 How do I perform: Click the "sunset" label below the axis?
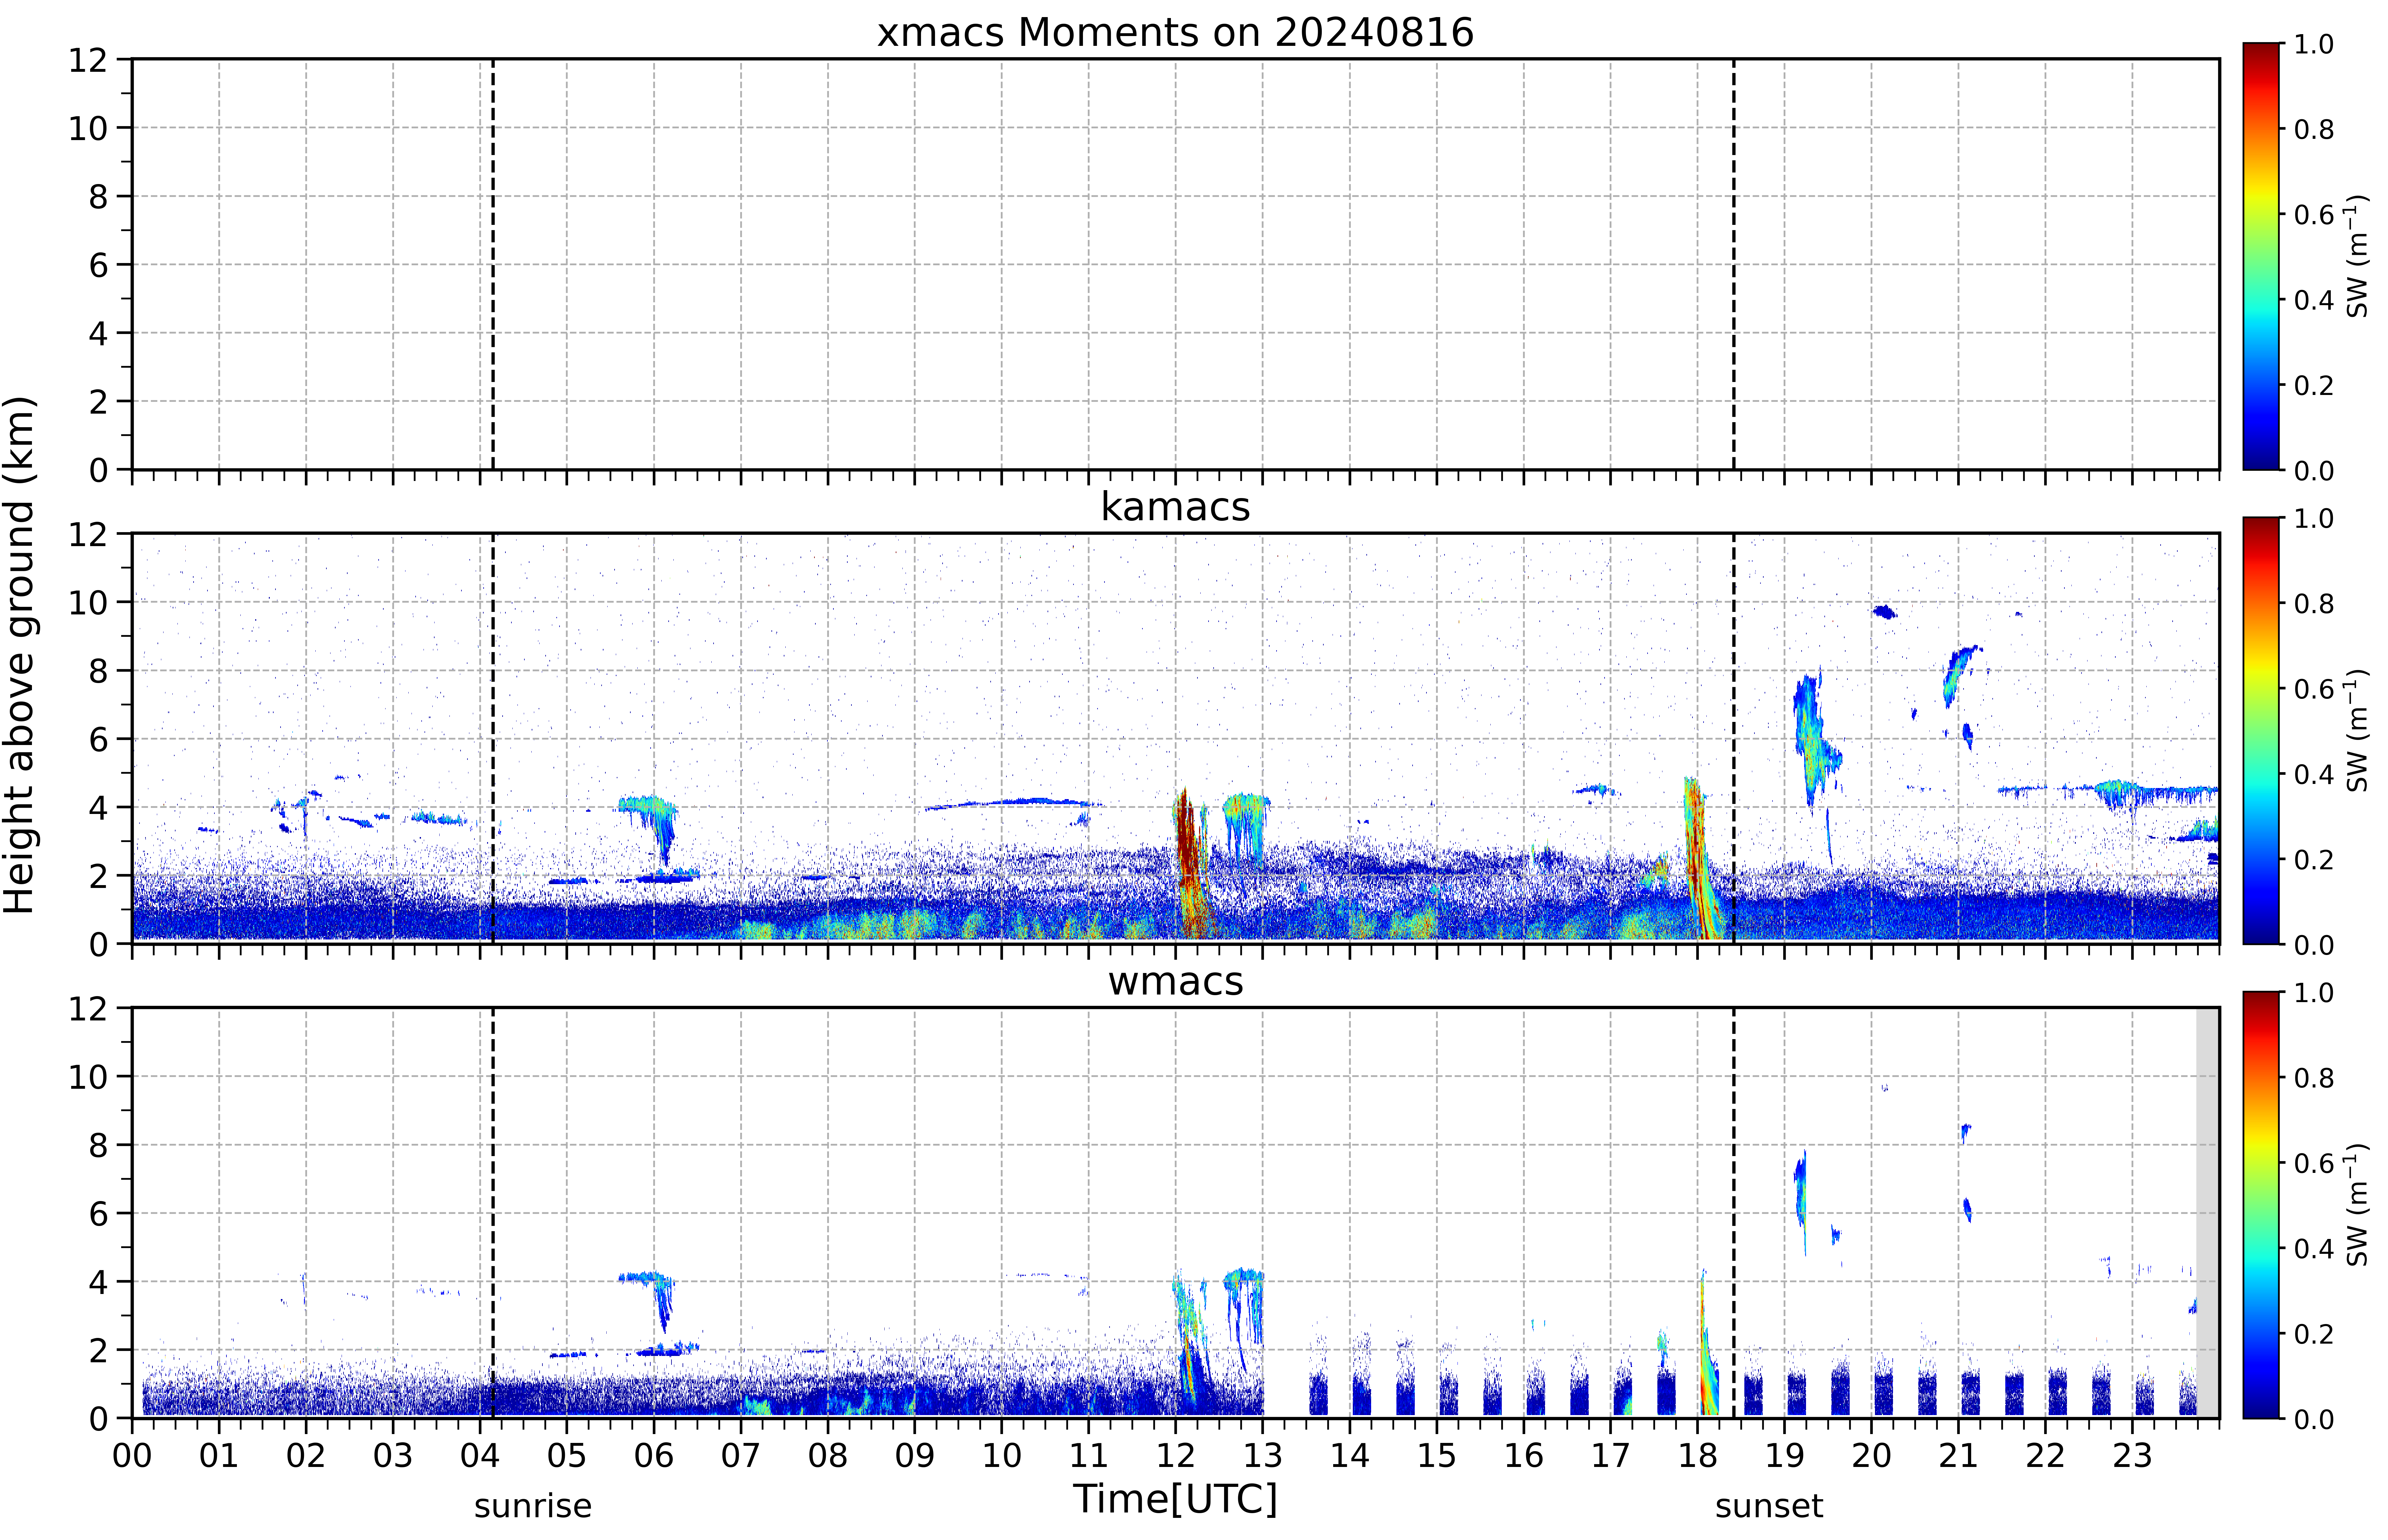[1769, 1506]
